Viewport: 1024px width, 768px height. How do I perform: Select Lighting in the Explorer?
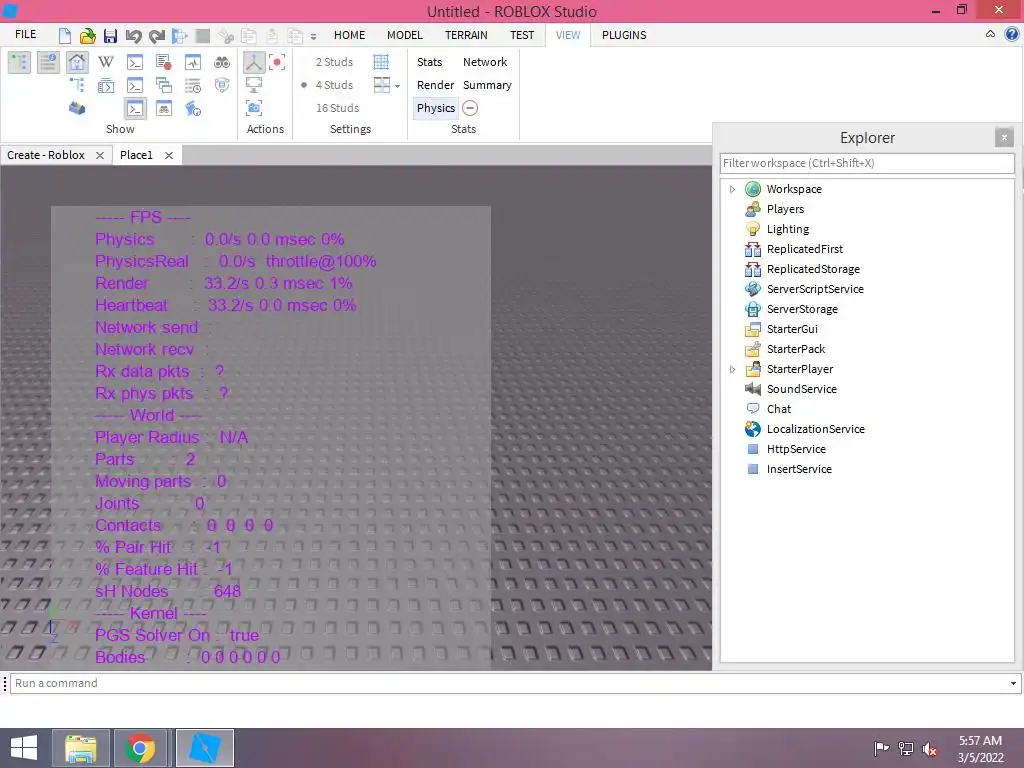788,229
